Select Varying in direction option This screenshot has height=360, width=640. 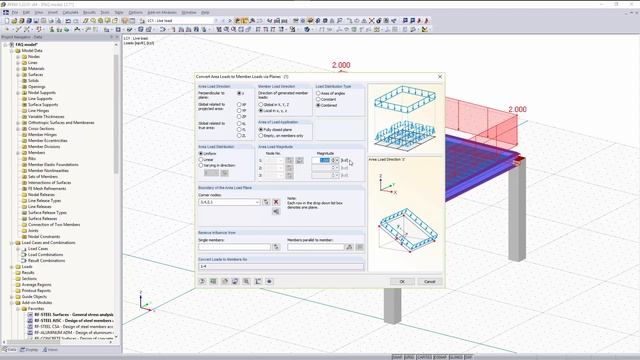tap(201, 165)
